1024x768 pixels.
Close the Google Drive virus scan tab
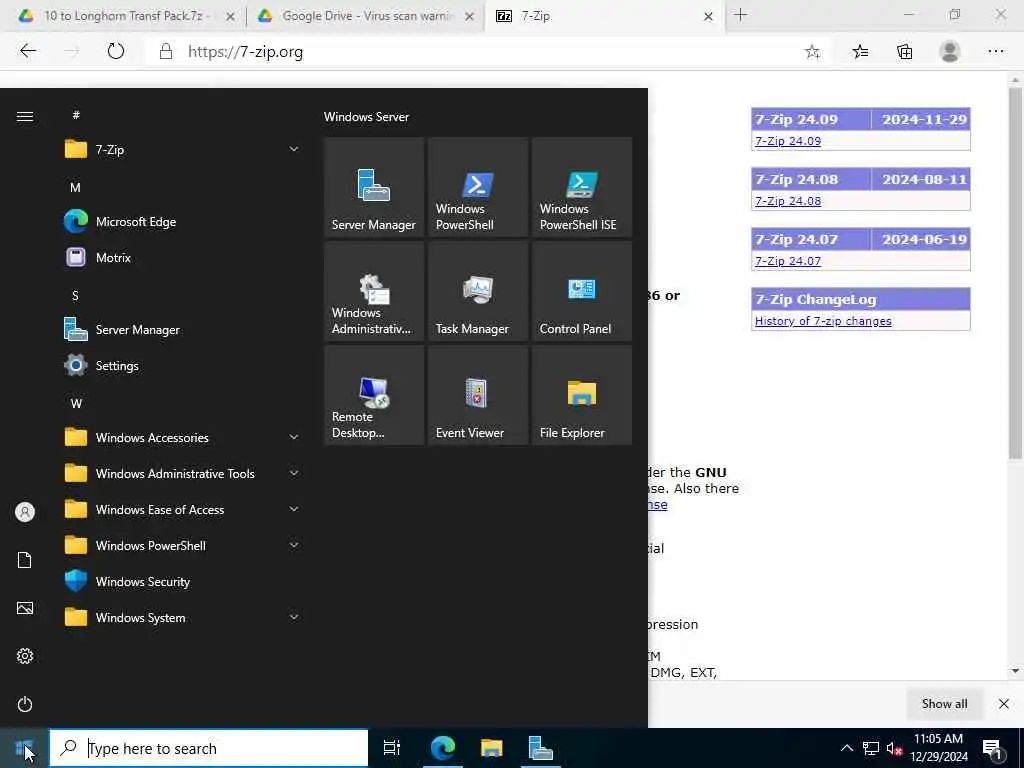[x=469, y=16]
